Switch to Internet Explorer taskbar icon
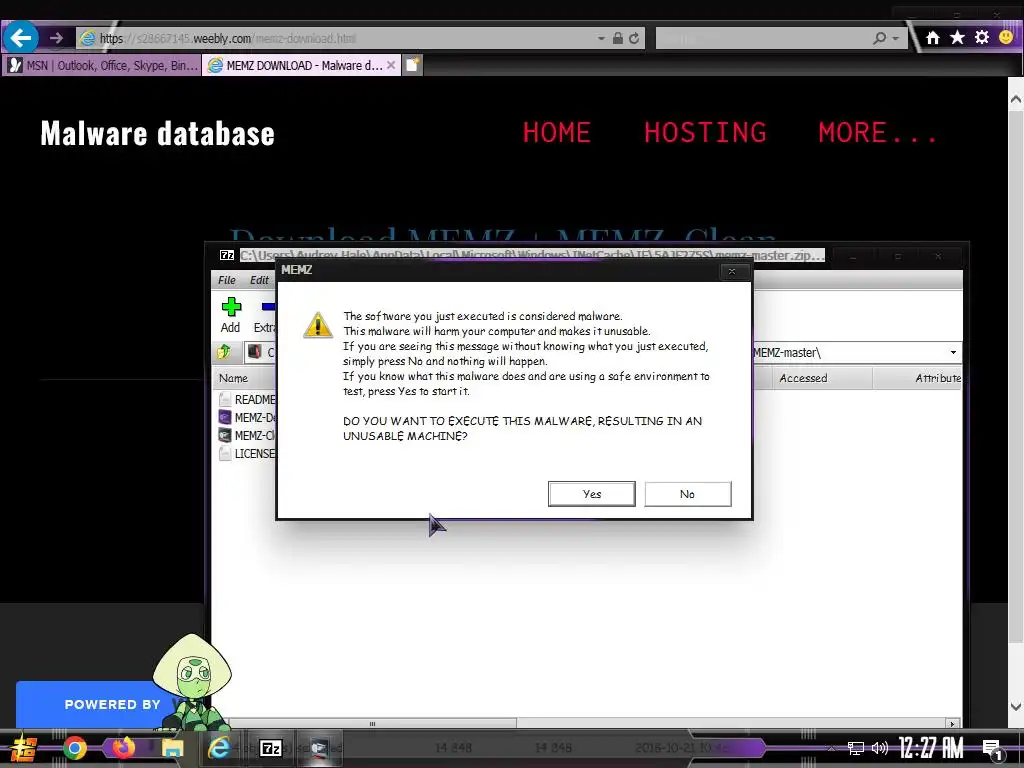 click(x=219, y=748)
